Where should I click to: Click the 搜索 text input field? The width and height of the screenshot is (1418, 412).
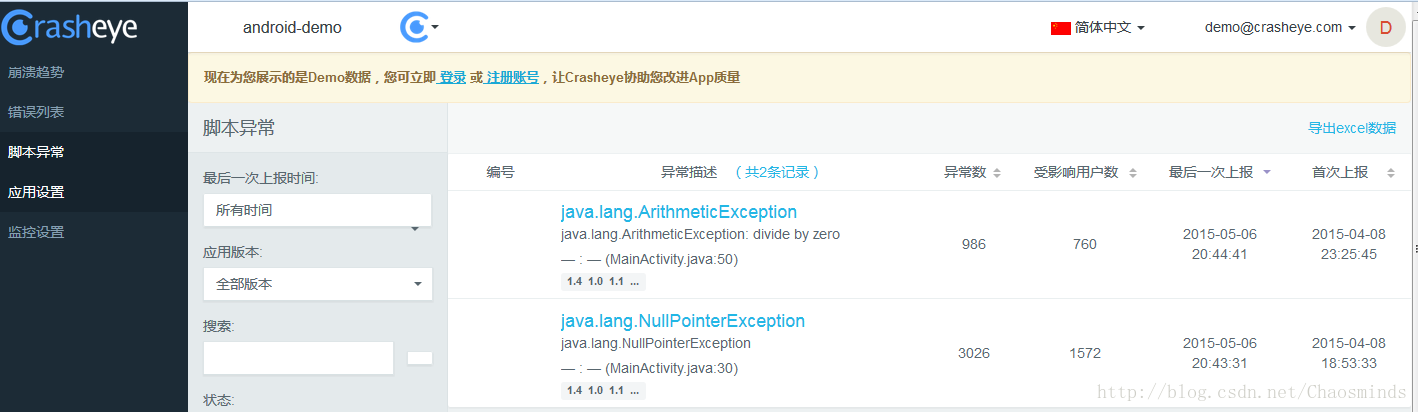point(298,358)
